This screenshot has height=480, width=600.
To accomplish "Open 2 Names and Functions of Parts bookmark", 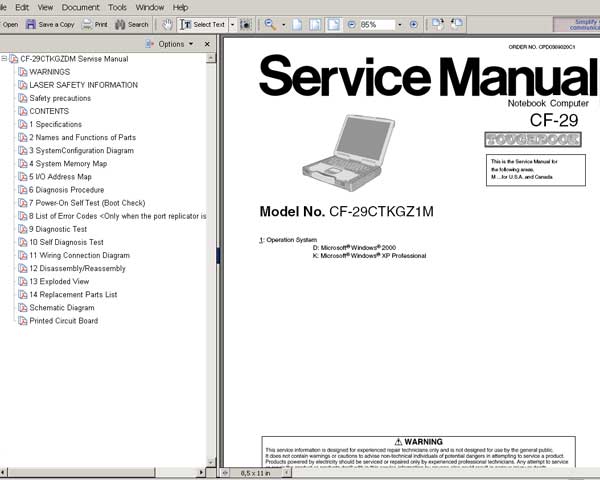I will coord(83,137).
